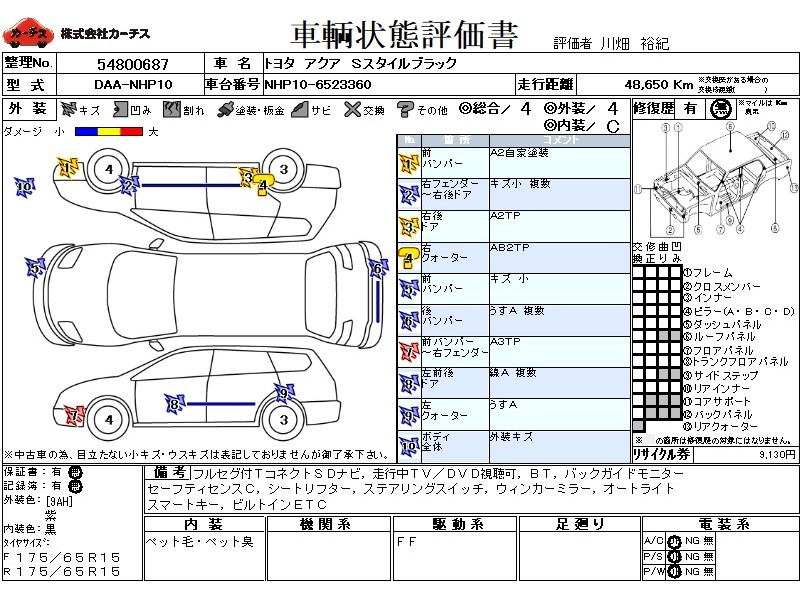800x600 pixels.
Task: Click the 機関系 column header
Action: (328, 524)
